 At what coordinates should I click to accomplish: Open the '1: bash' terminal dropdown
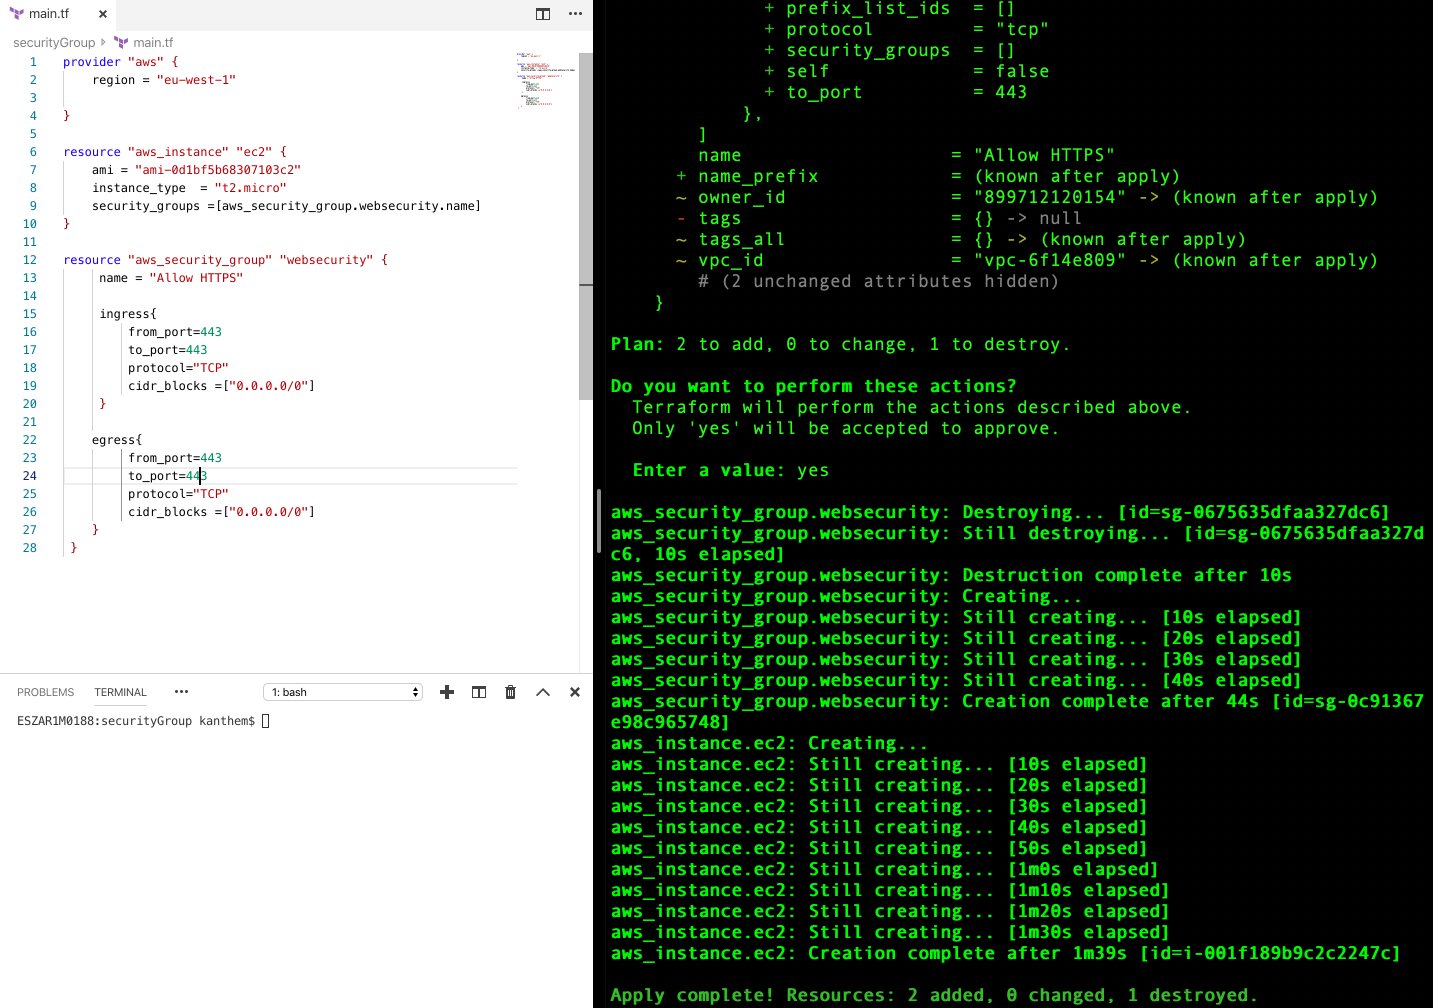[343, 692]
